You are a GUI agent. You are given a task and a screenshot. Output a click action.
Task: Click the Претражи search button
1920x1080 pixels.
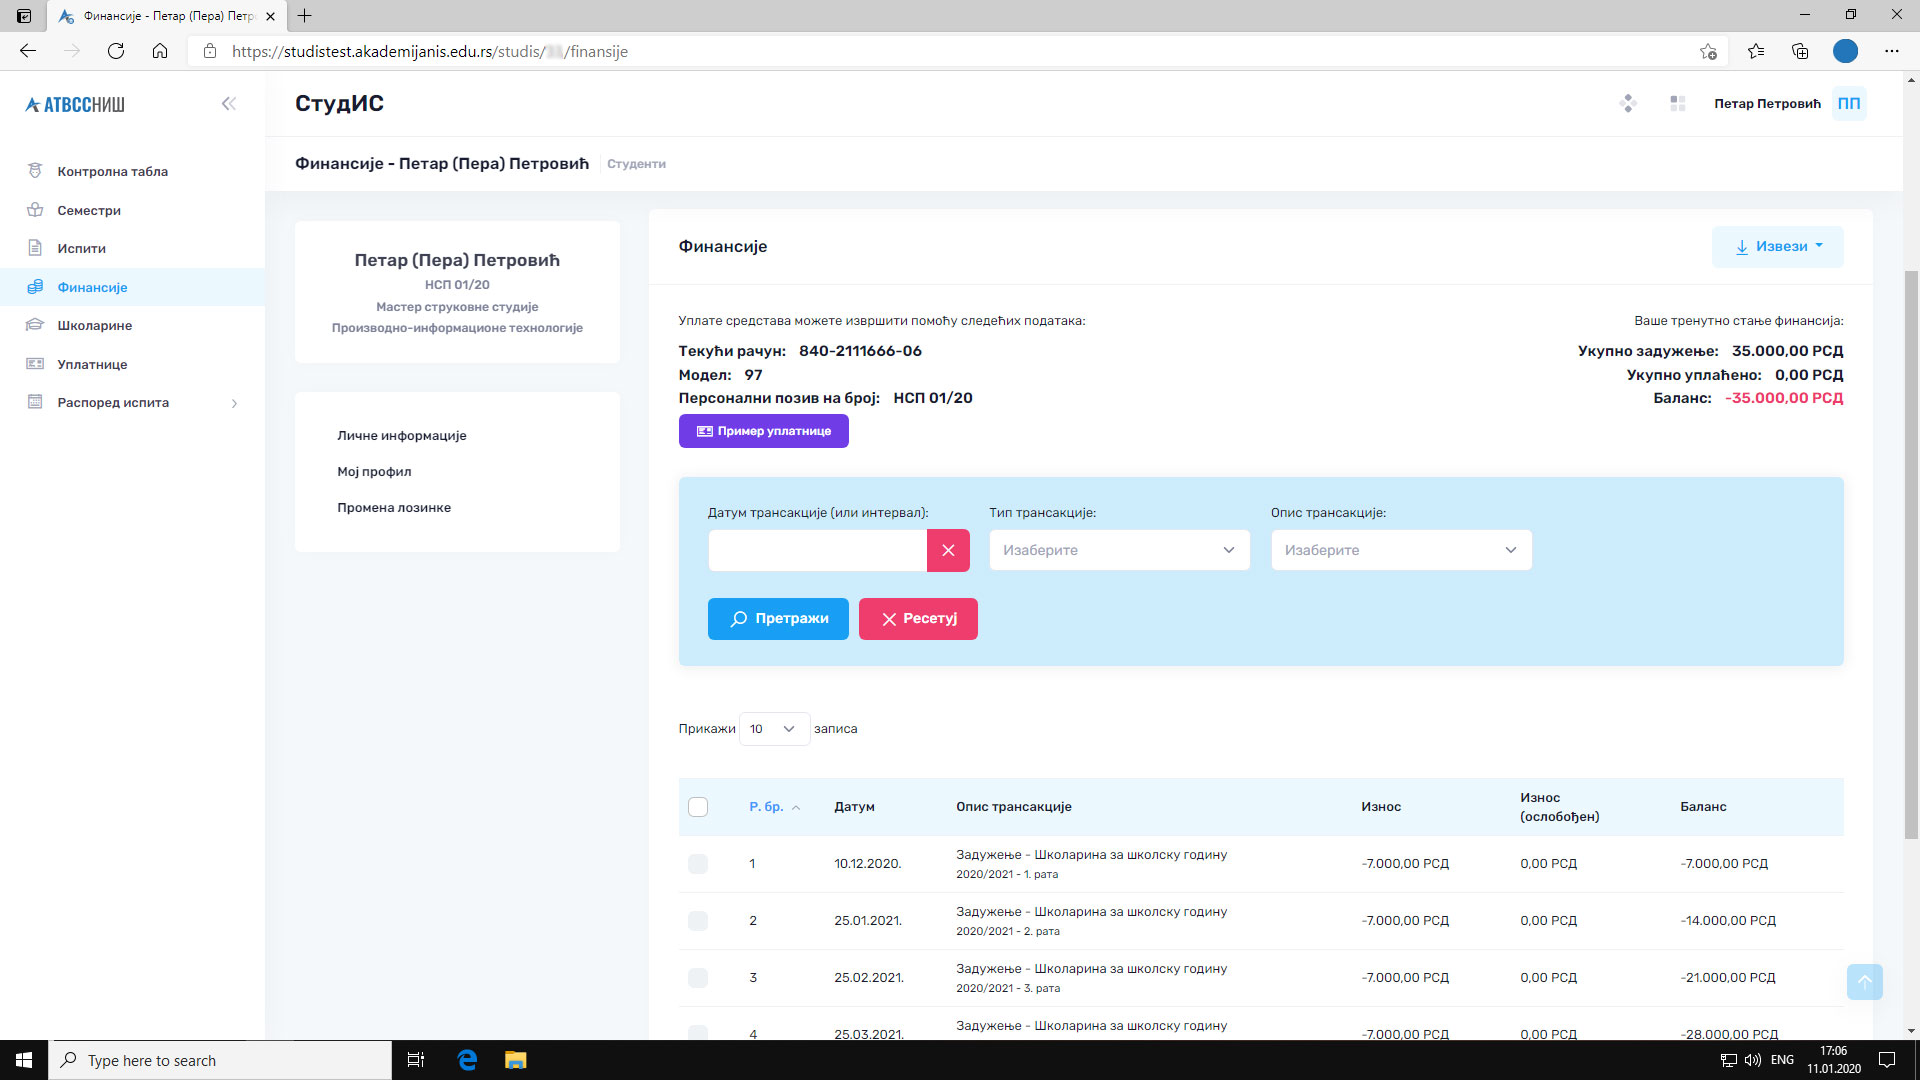[x=778, y=619]
